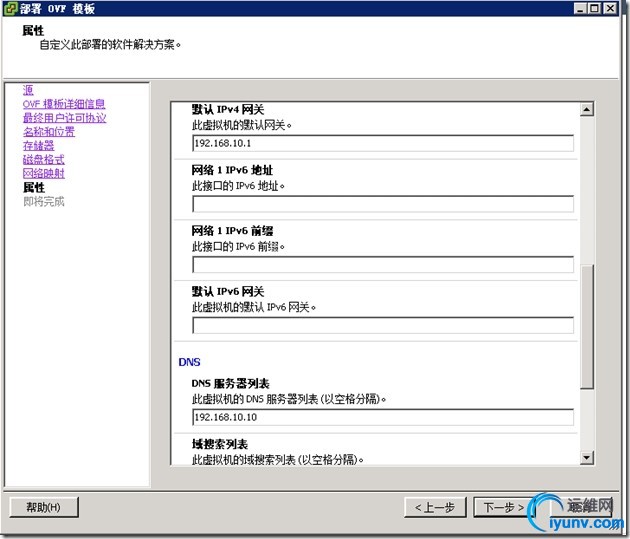Focus the 网络 1 IPv6 前缀 input field

[x=383, y=265]
